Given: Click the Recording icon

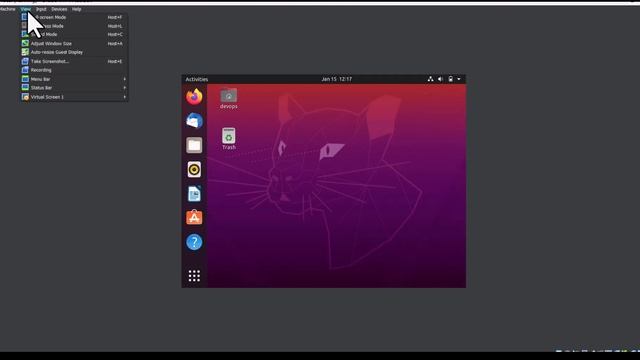Looking at the screenshot, I should coord(25,70).
